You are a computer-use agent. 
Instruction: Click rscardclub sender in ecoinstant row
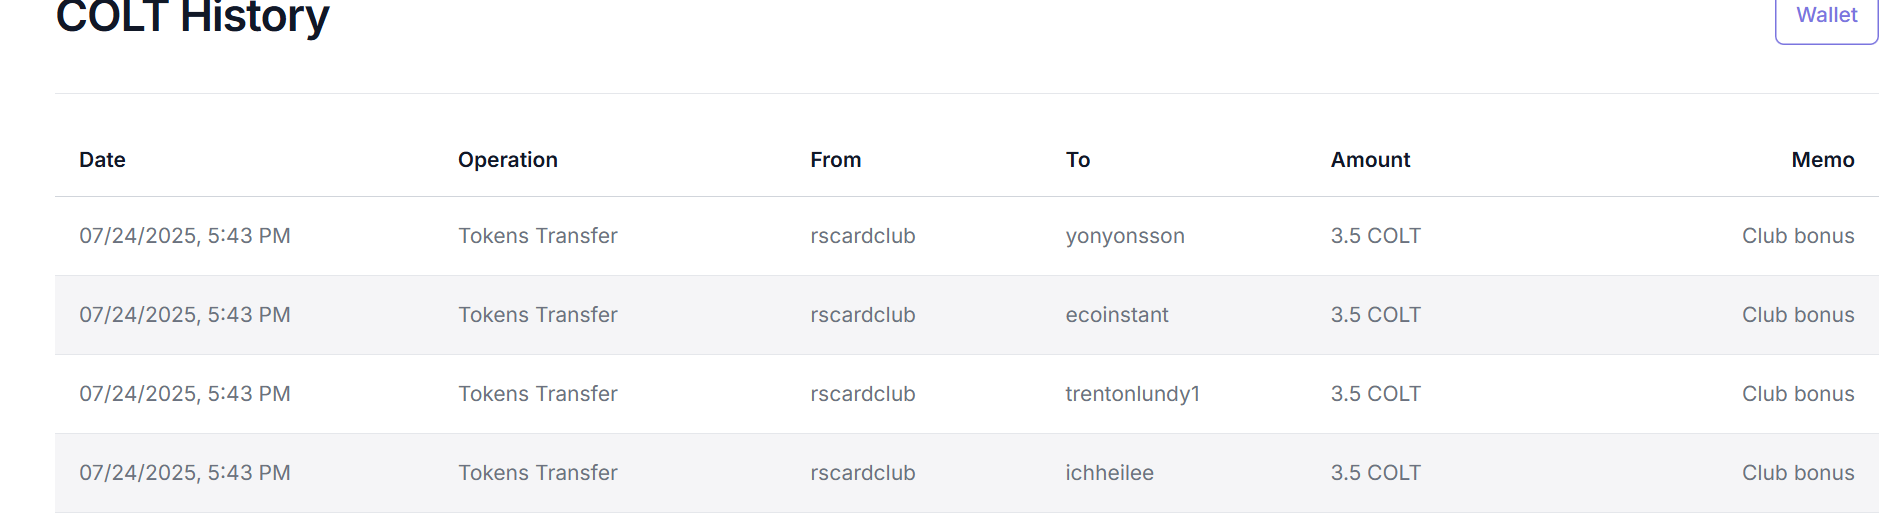[862, 315]
